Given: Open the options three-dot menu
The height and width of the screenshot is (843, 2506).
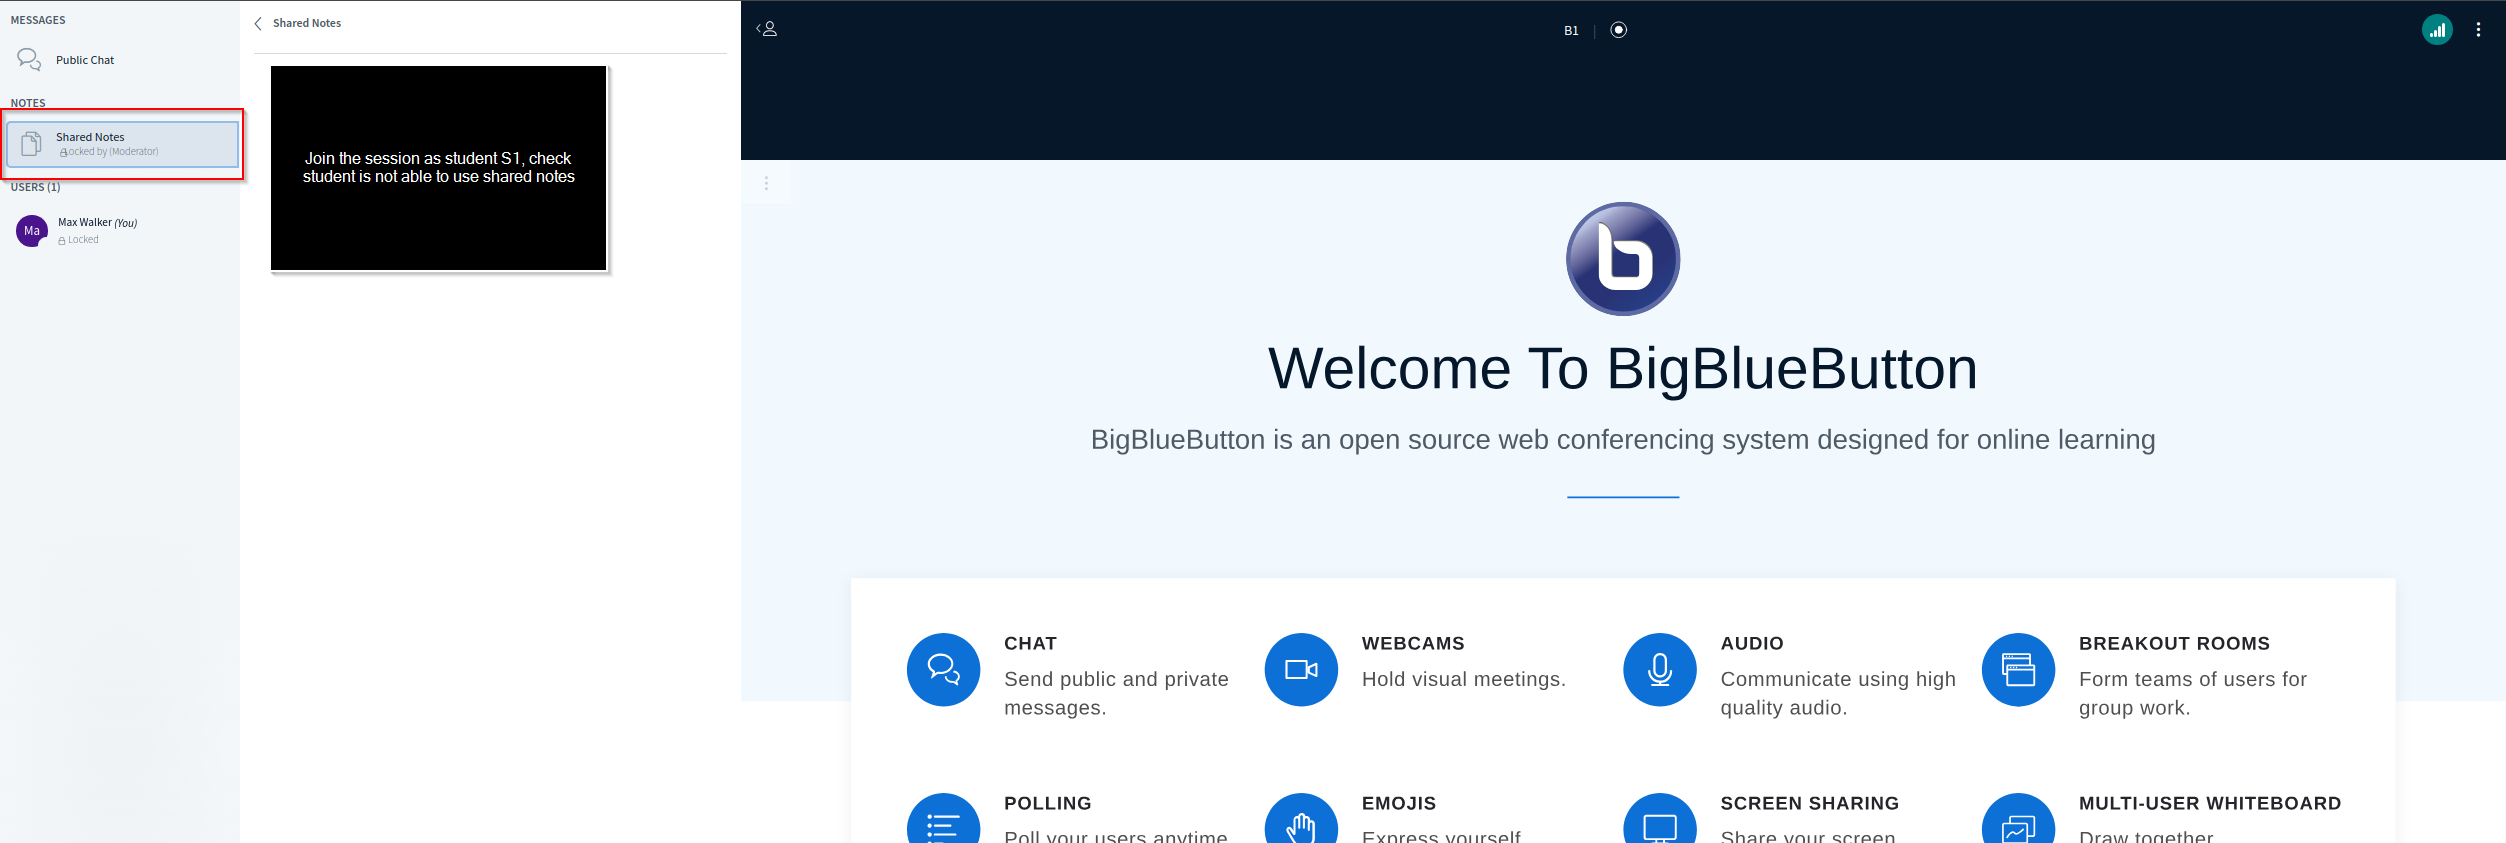Looking at the screenshot, I should (x=2478, y=30).
